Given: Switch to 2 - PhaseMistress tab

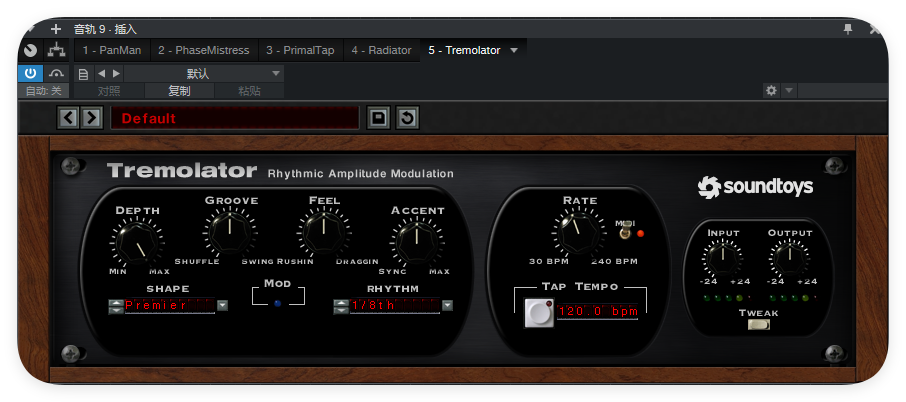Looking at the screenshot, I should 204,50.
